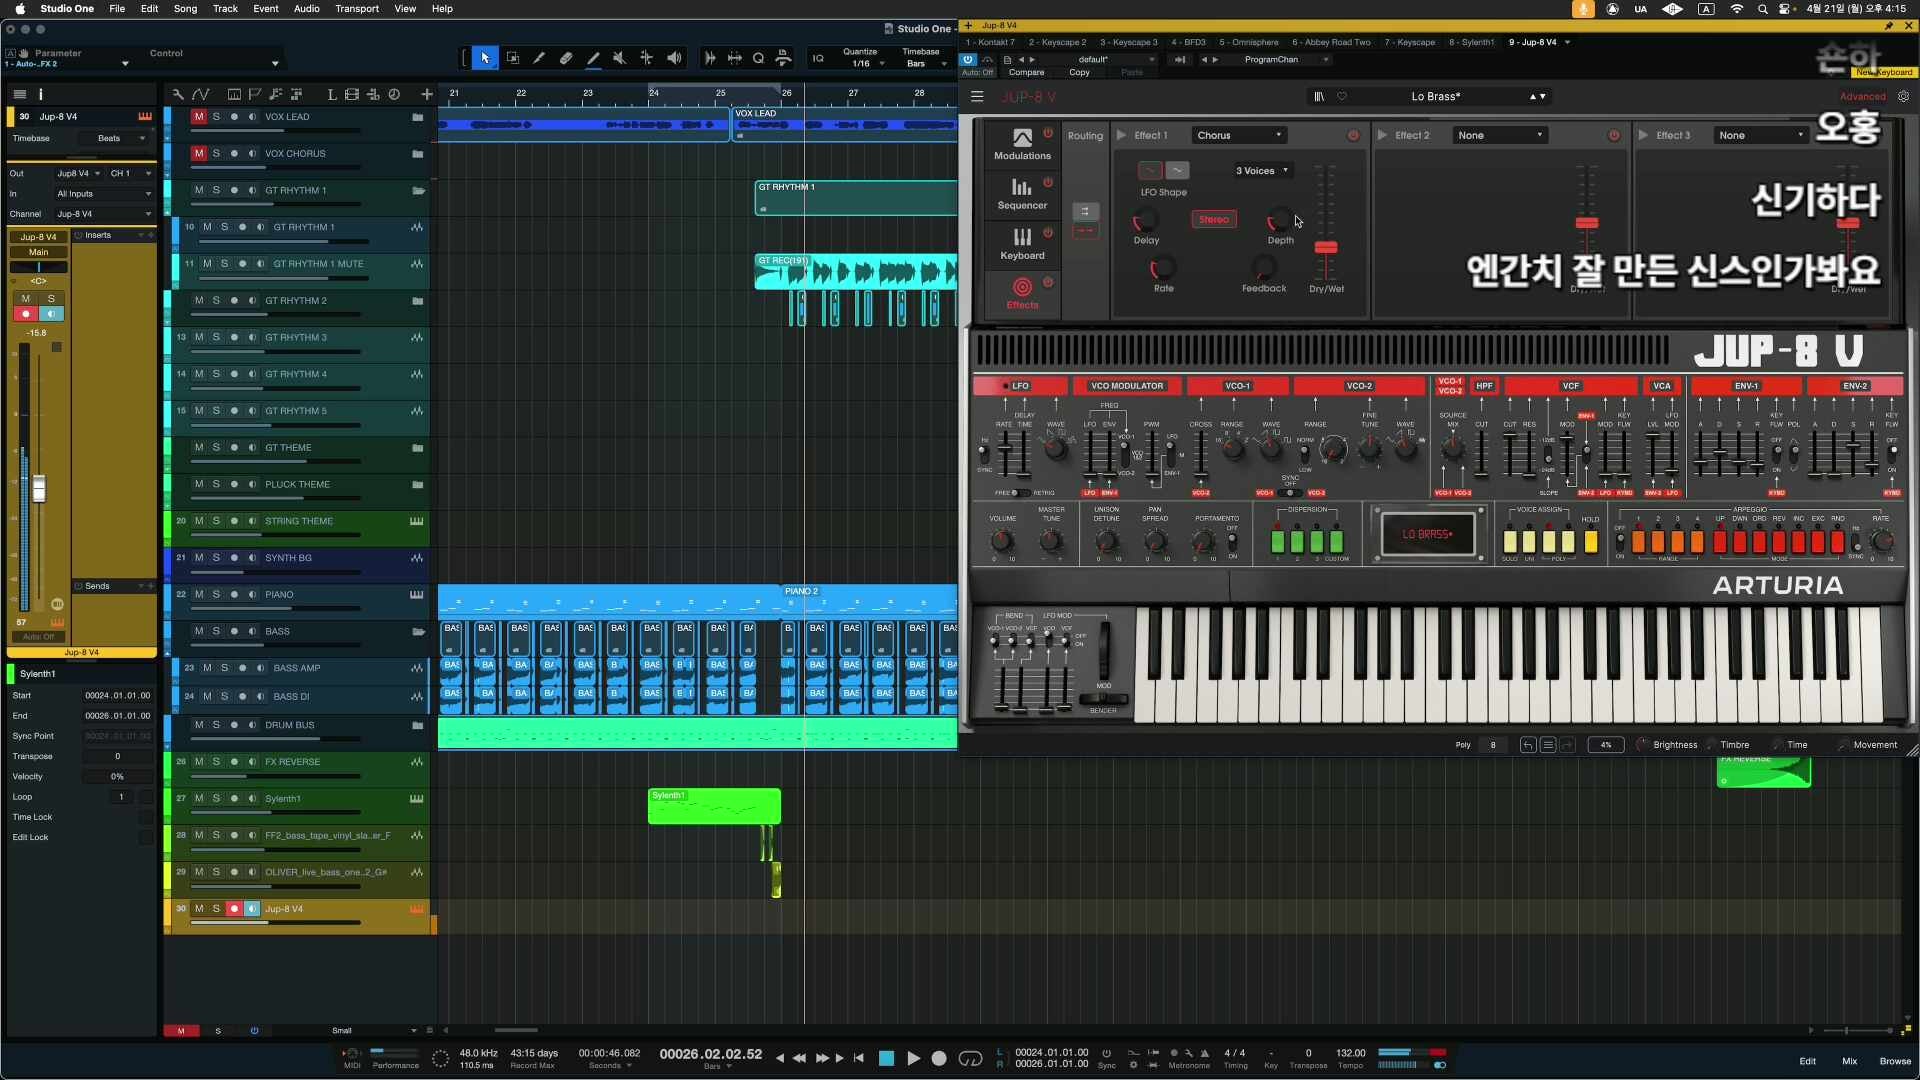Click the add track plus icon
Image resolution: width=1920 pixels, height=1080 pixels.
(x=427, y=94)
